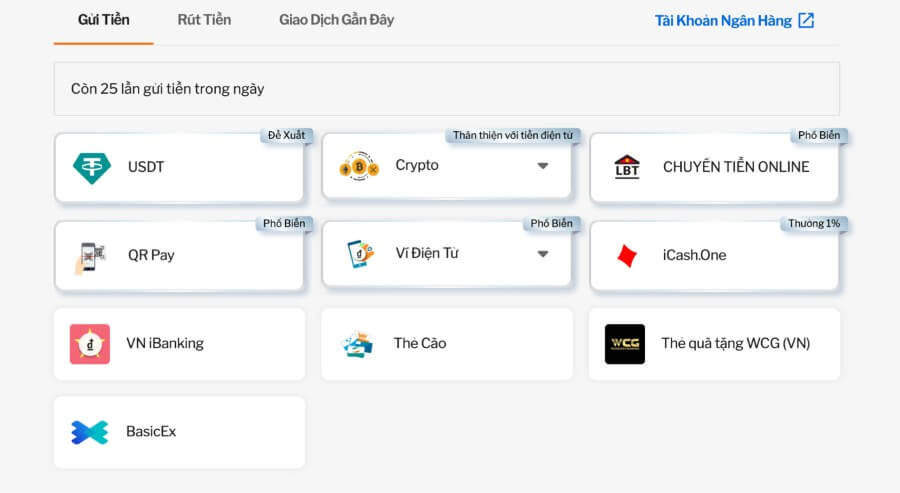900x493 pixels.
Task: Click the QR Pay phone icon
Action: point(91,256)
